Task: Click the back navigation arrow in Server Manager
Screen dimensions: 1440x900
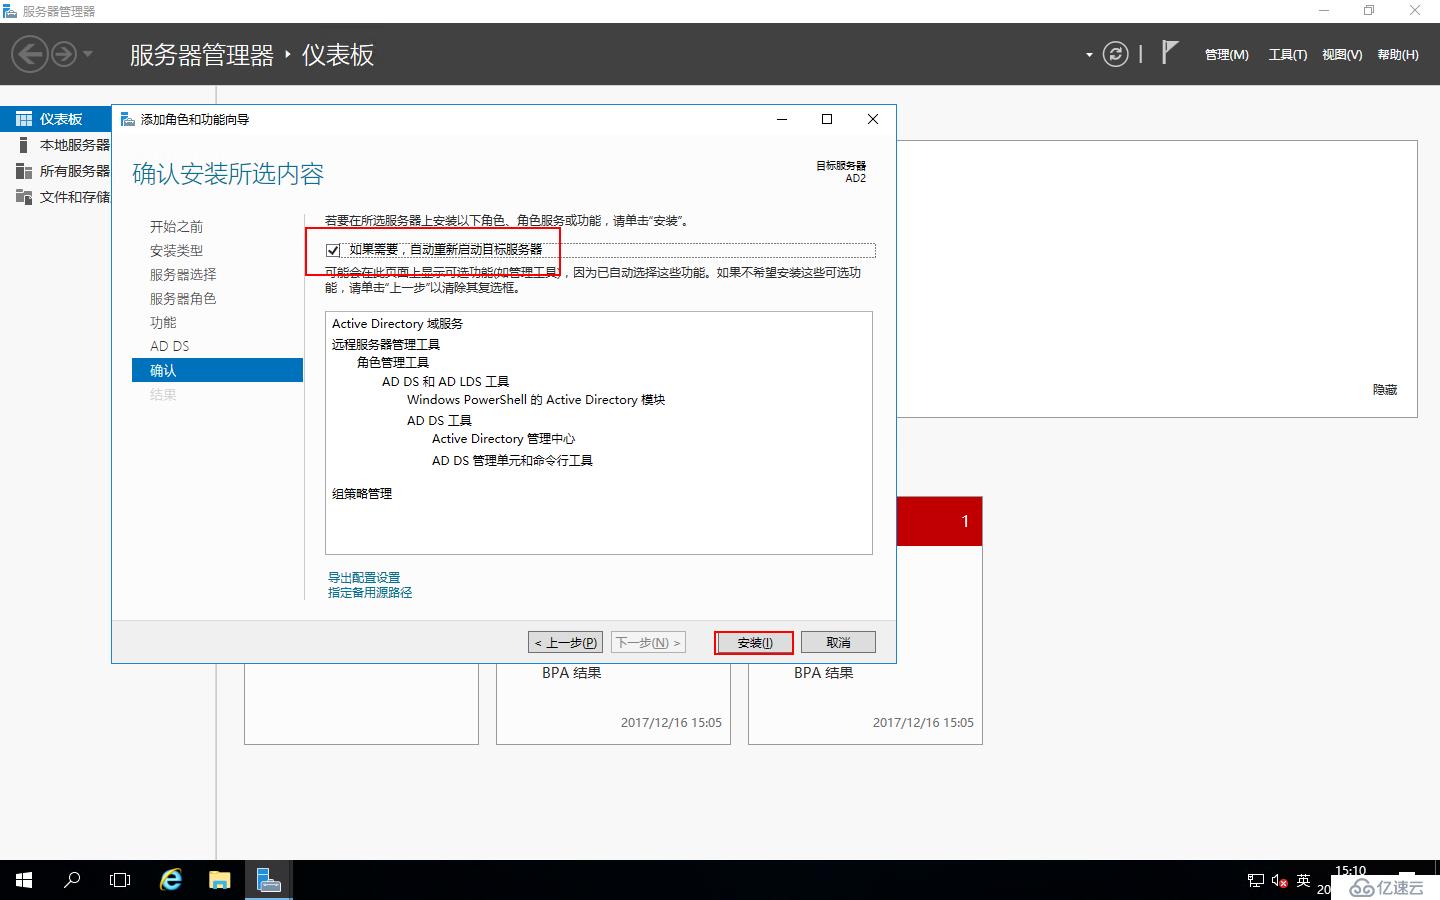Action: (30, 54)
